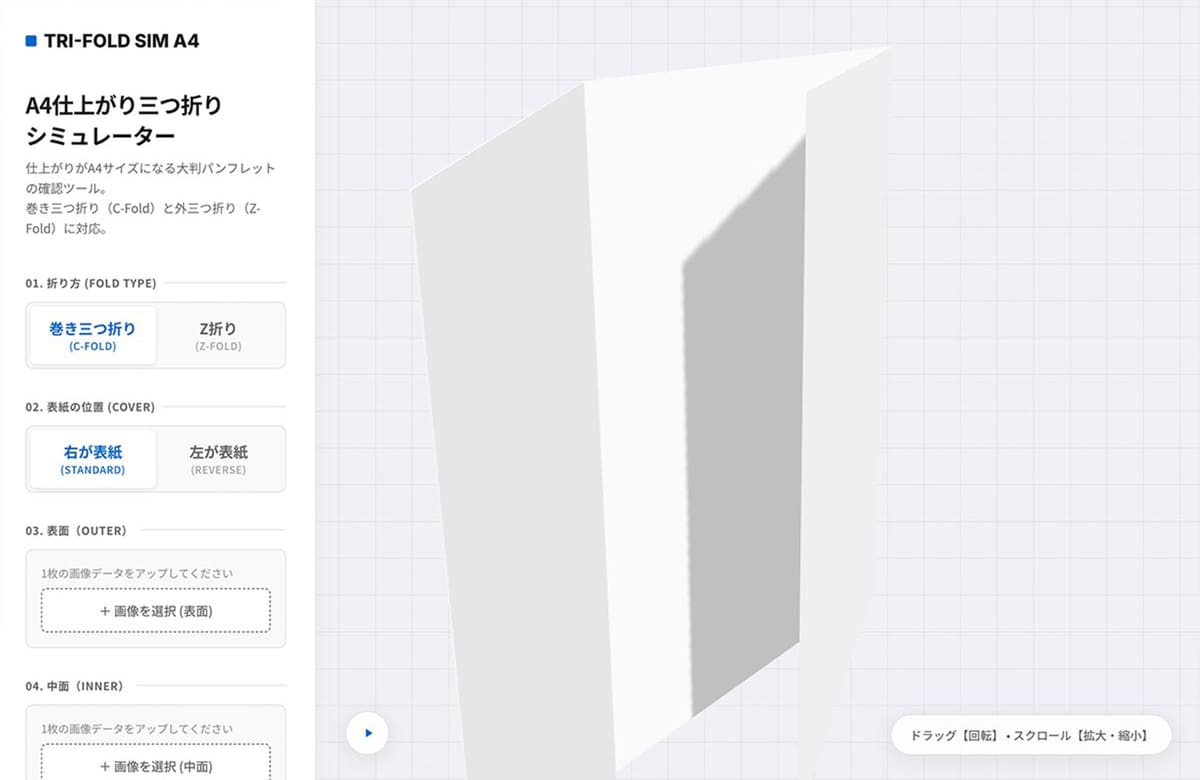Select the 巻き三つ折り (C-FOLD) option
Screen dimensions: 1200x780
tap(93, 336)
